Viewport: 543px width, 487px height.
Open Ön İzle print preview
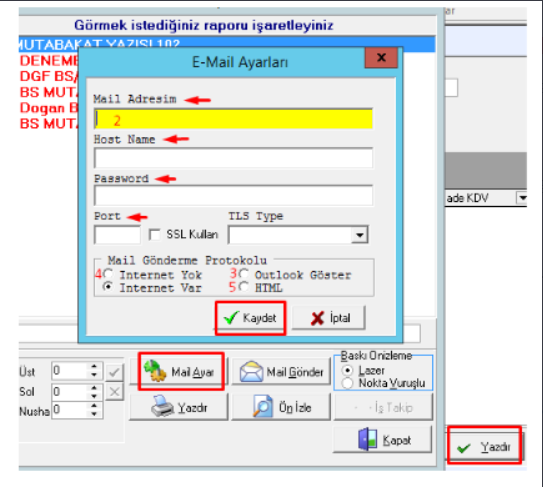point(281,407)
